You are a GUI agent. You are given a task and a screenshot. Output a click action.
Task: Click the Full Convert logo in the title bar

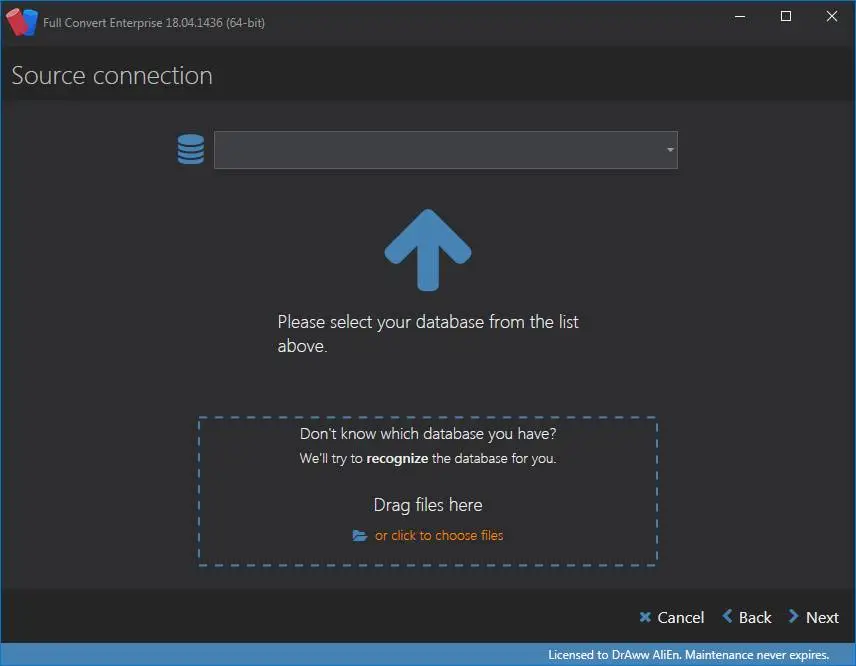point(22,22)
